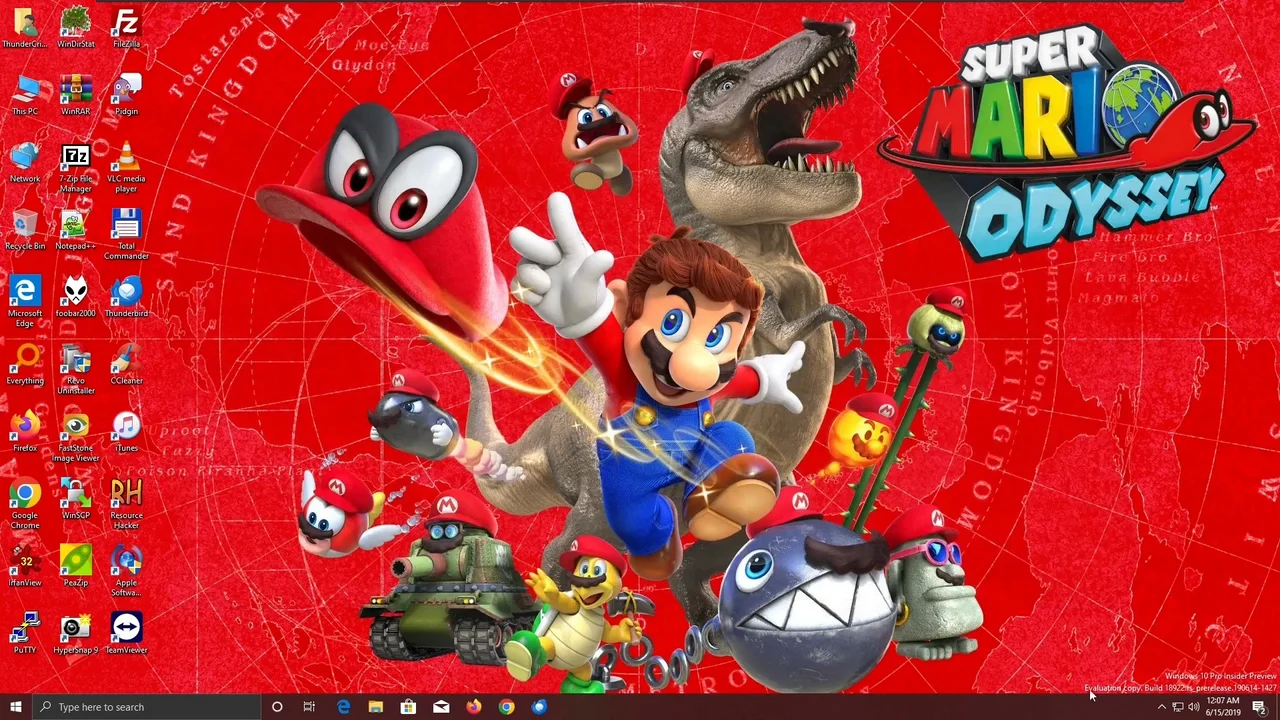Select the Thunderbird desktop shortcut

pos(126,297)
